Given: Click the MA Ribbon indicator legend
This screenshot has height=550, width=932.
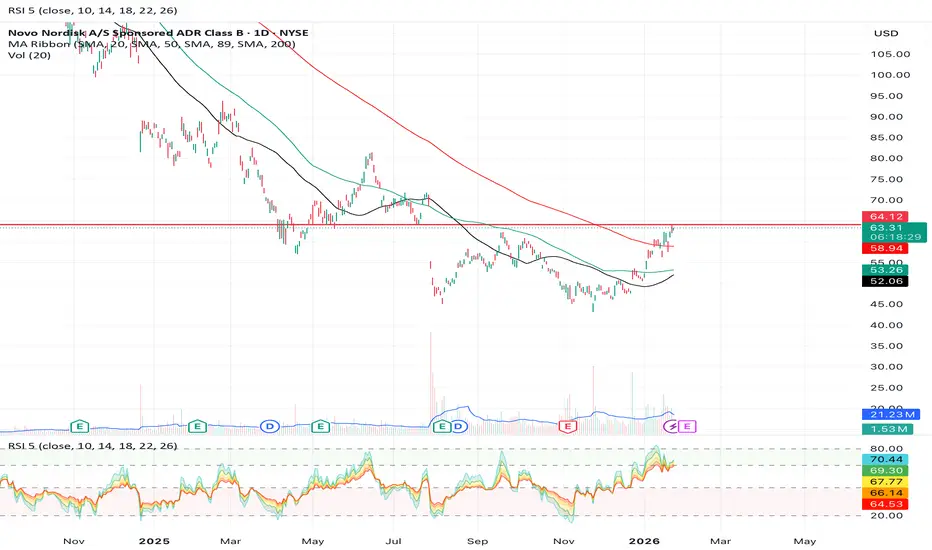Looking at the screenshot, I should (152, 44).
